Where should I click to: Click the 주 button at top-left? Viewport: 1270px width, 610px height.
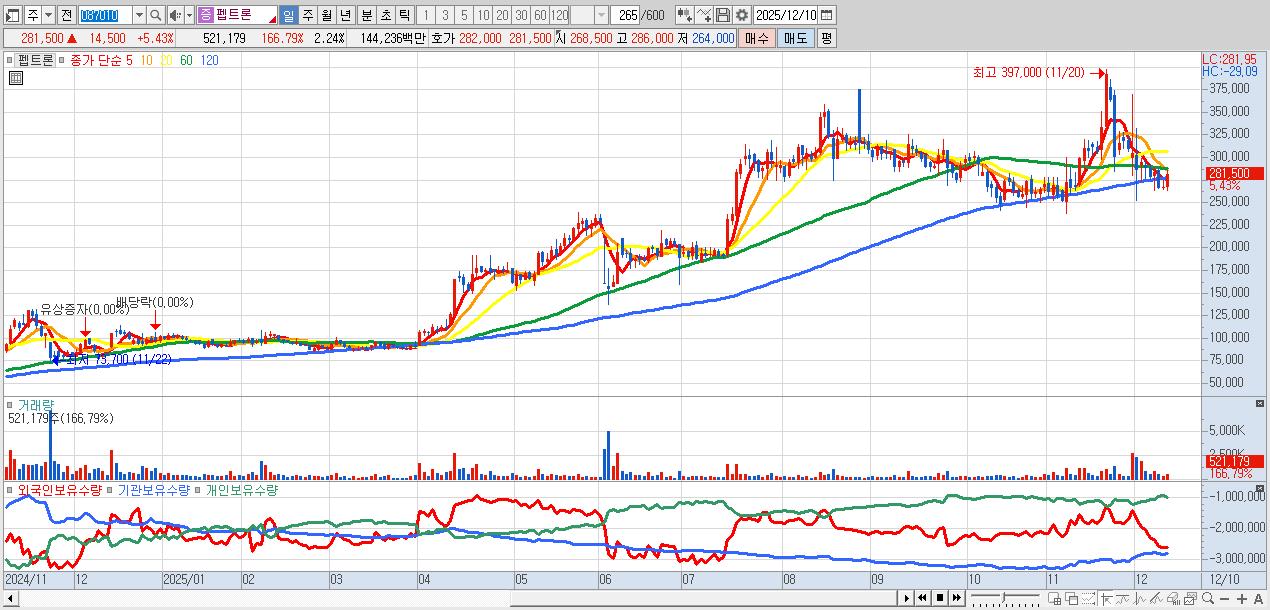coord(33,15)
